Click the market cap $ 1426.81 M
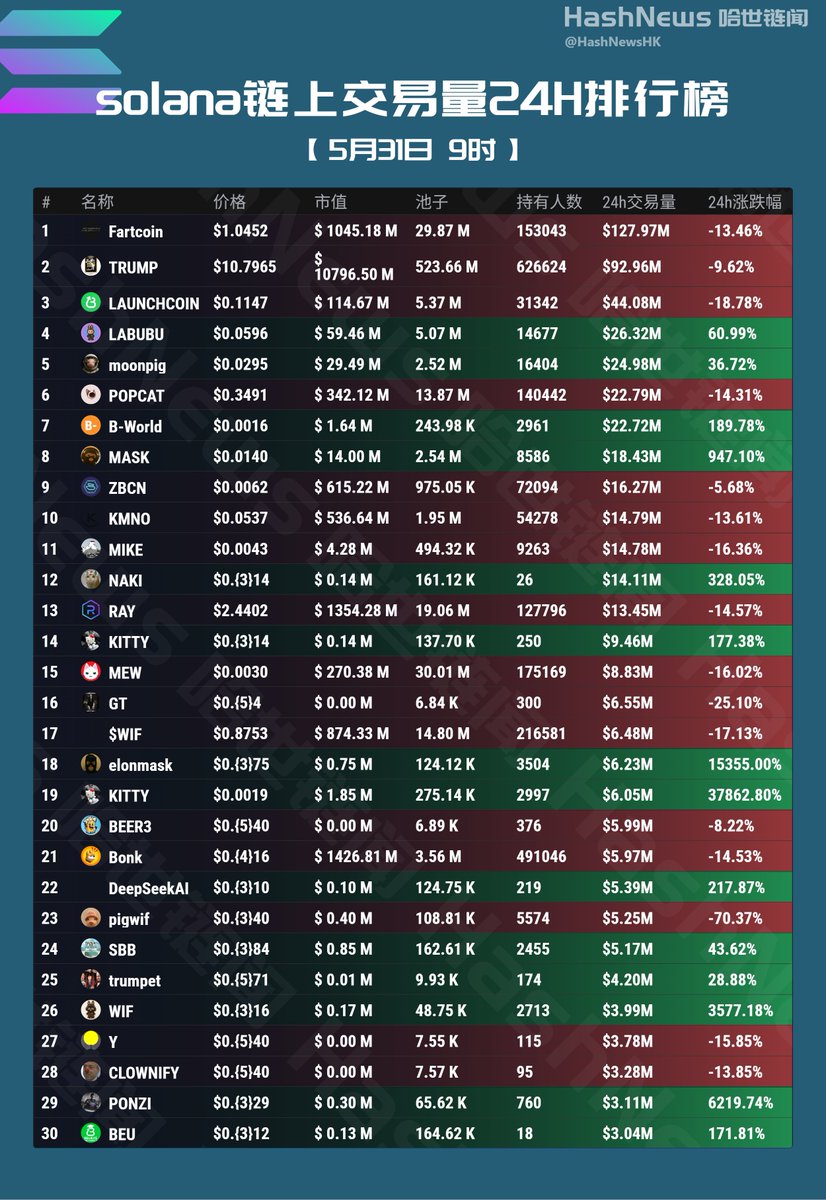This screenshot has height=1200, width=826. (356, 856)
